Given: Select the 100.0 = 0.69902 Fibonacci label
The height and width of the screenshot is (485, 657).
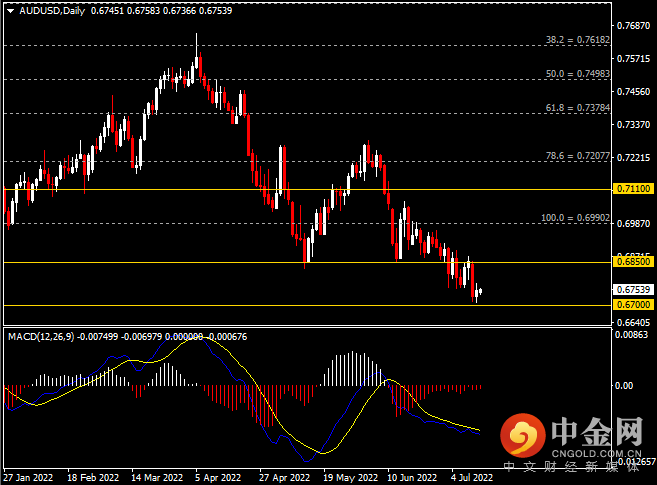Looking at the screenshot, I should (x=575, y=218).
